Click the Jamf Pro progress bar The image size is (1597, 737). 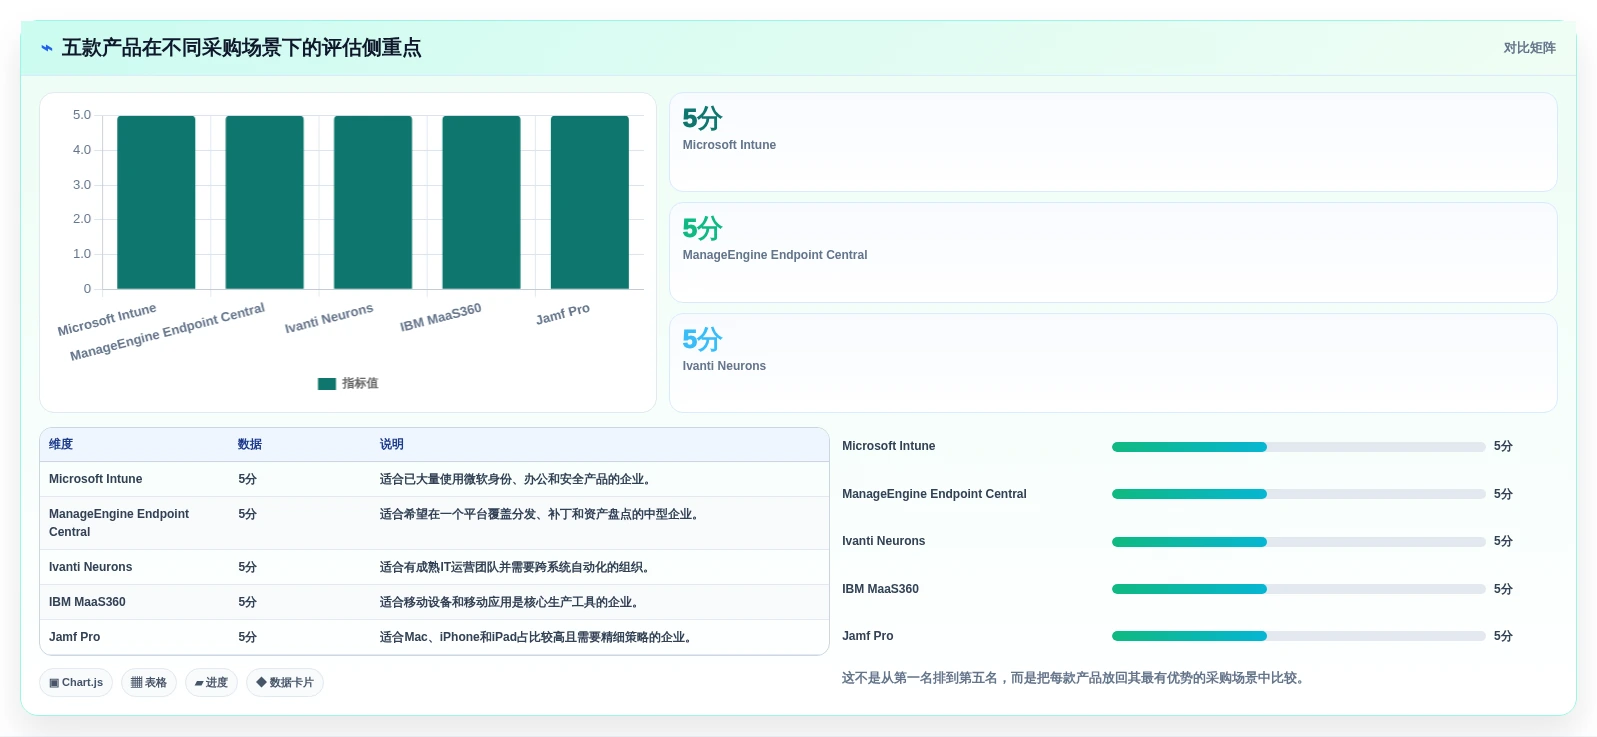pyautogui.click(x=1298, y=636)
